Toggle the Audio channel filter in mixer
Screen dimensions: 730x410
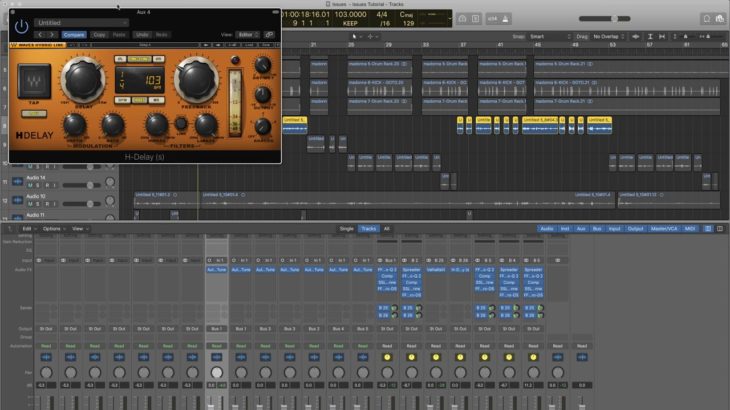[547, 229]
